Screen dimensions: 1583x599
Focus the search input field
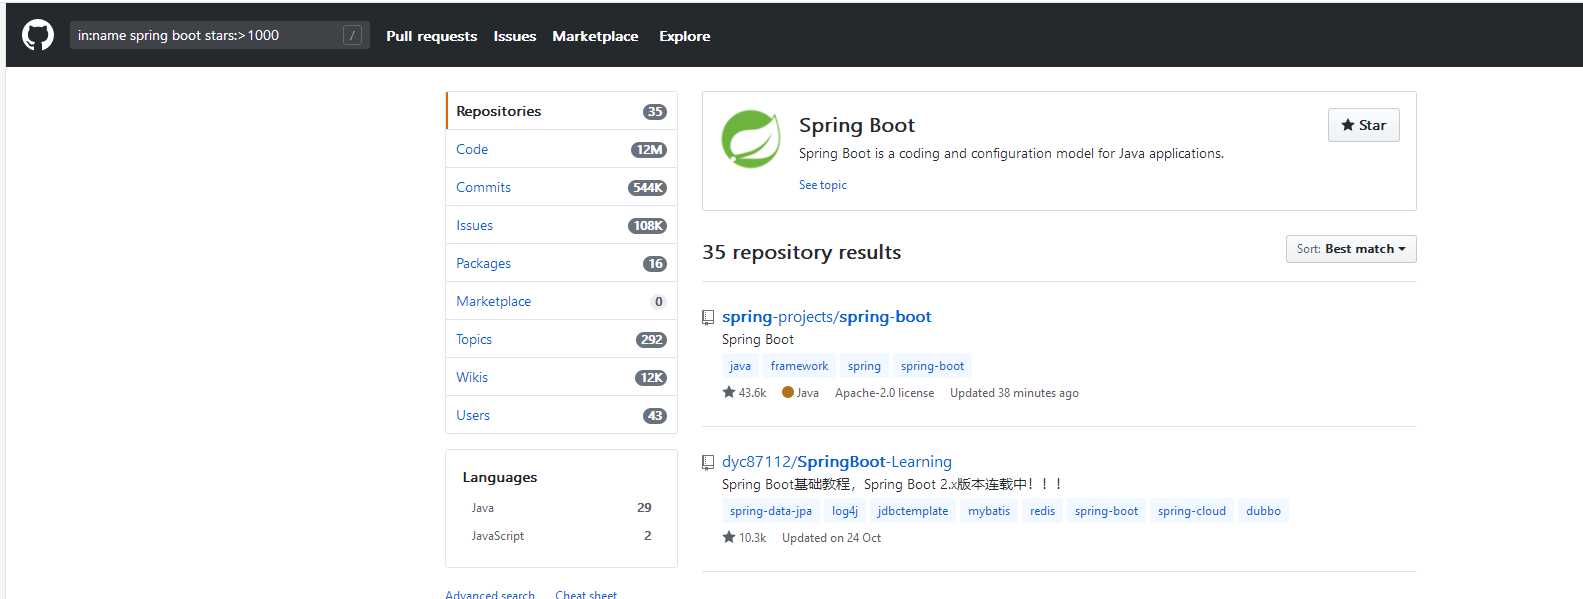pos(219,35)
